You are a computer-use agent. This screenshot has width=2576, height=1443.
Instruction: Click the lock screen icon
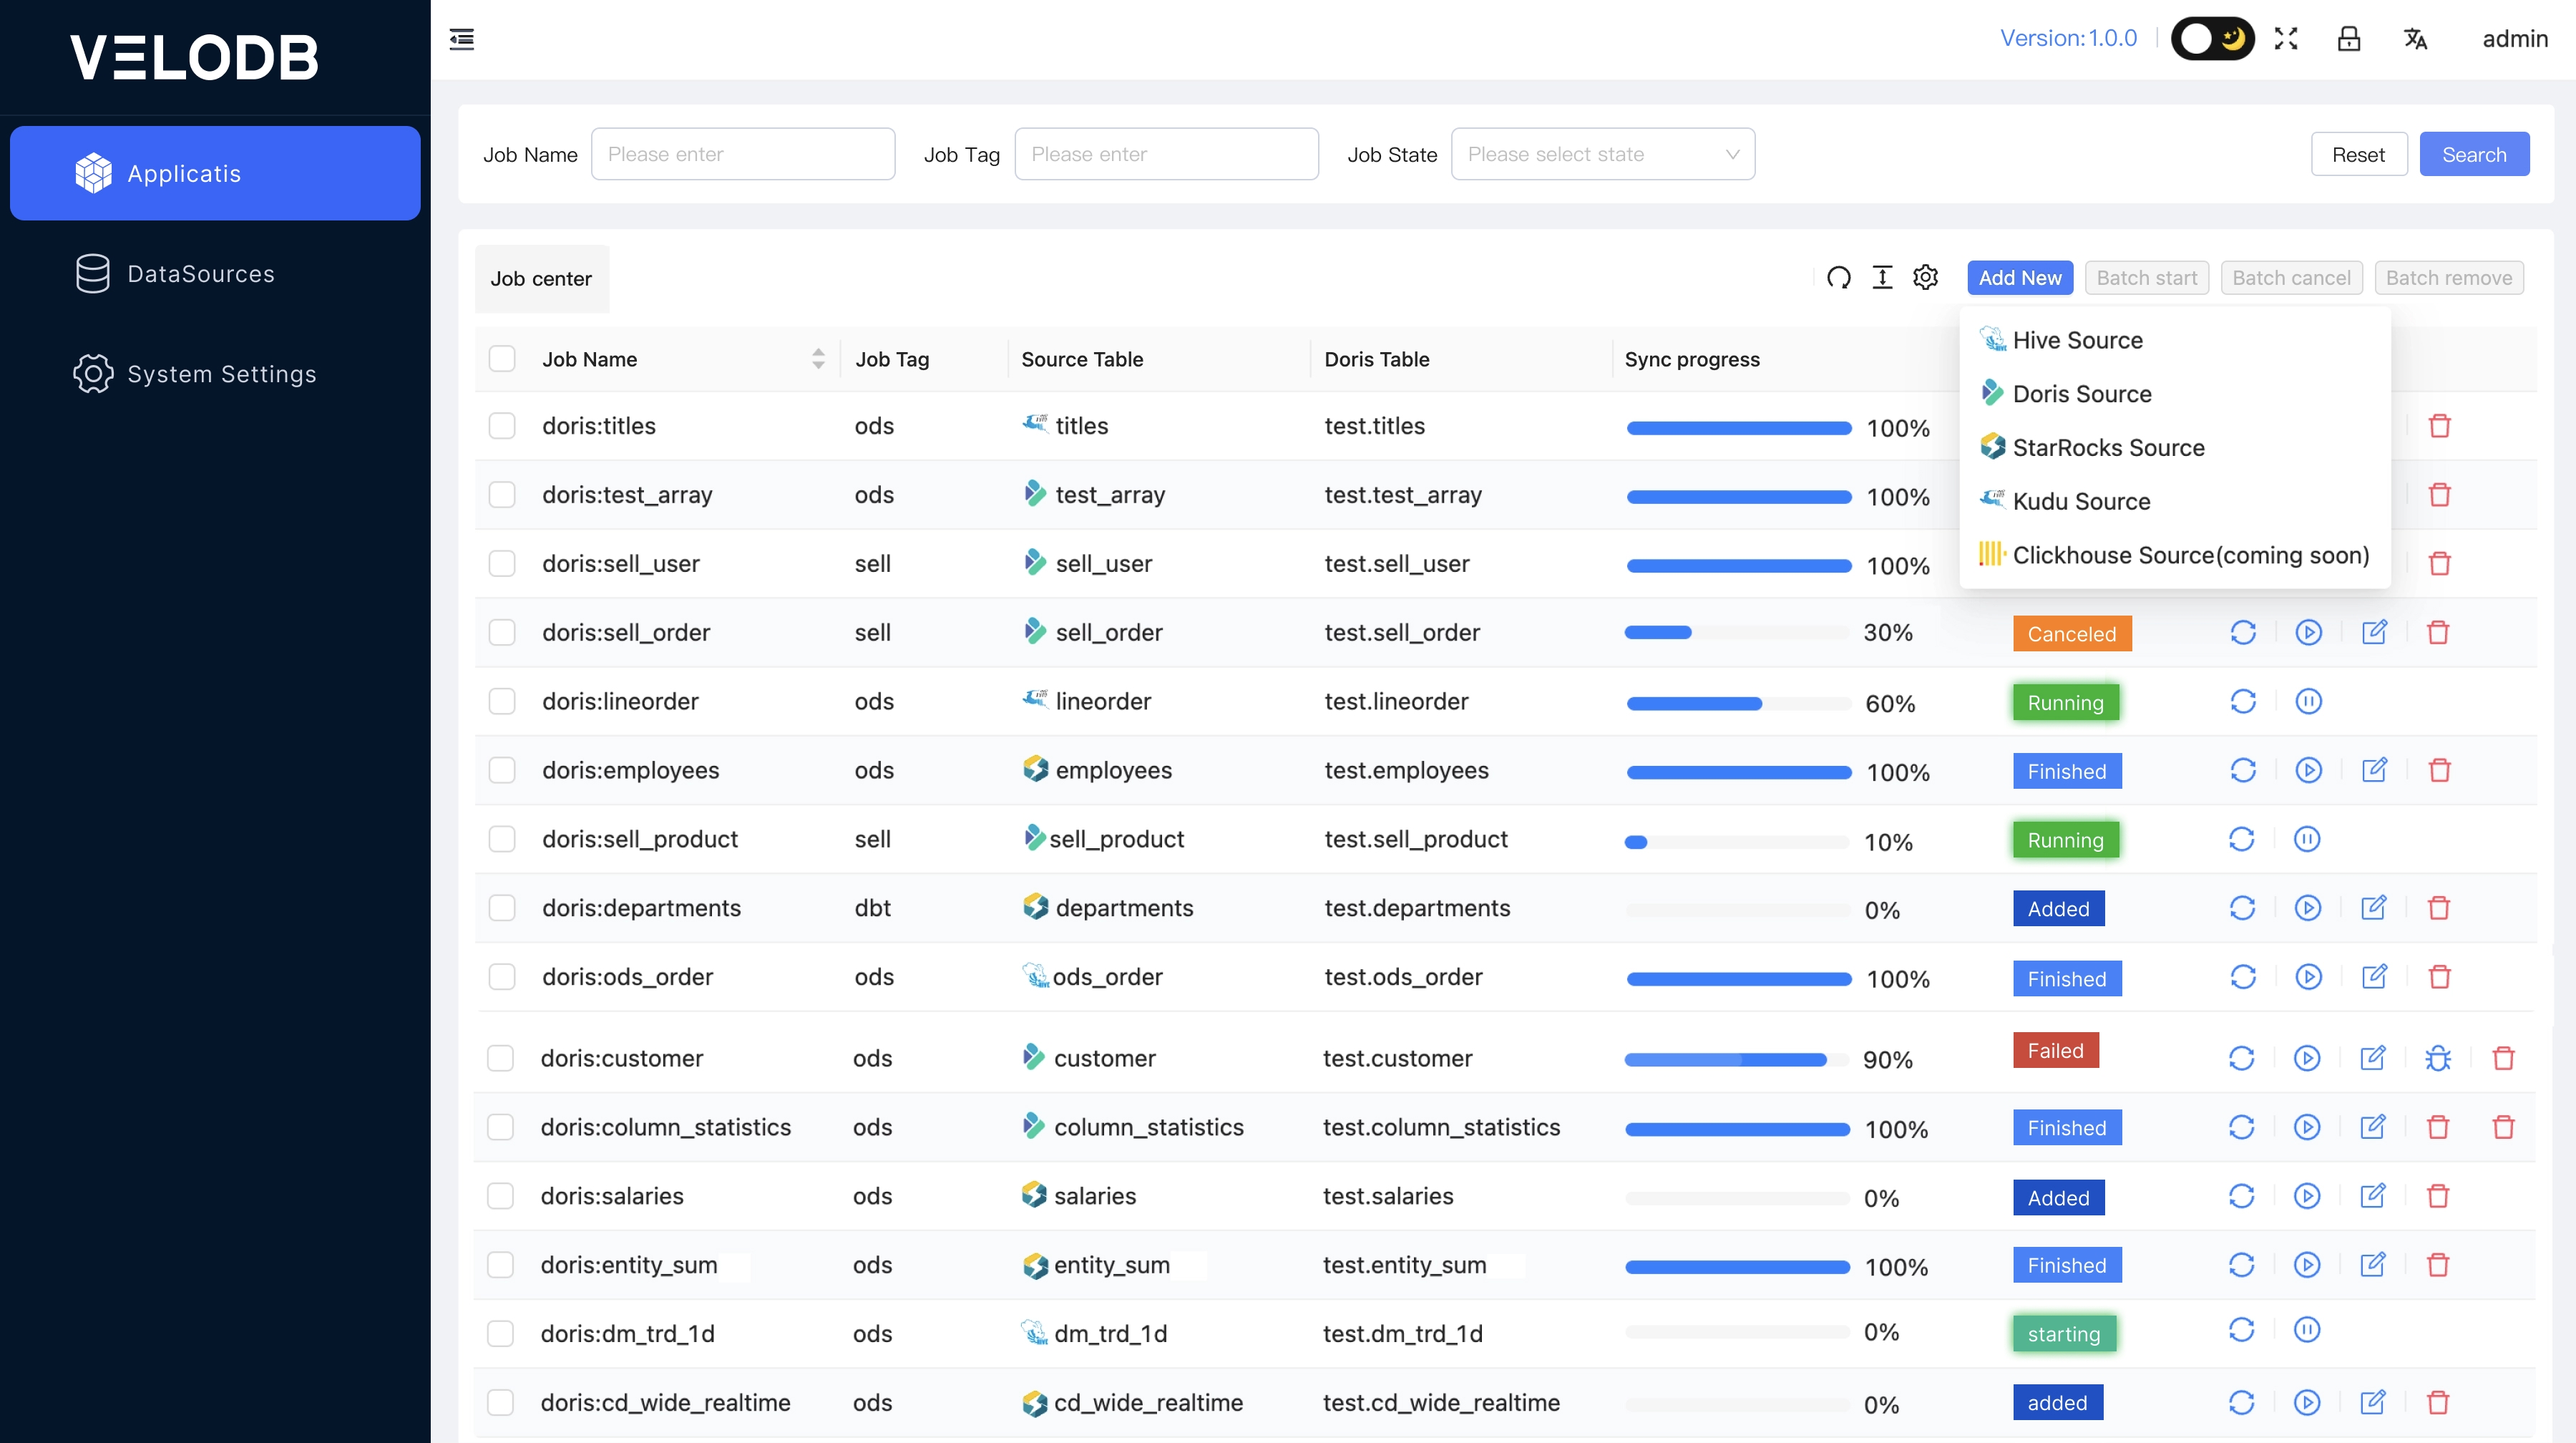tap(2349, 39)
